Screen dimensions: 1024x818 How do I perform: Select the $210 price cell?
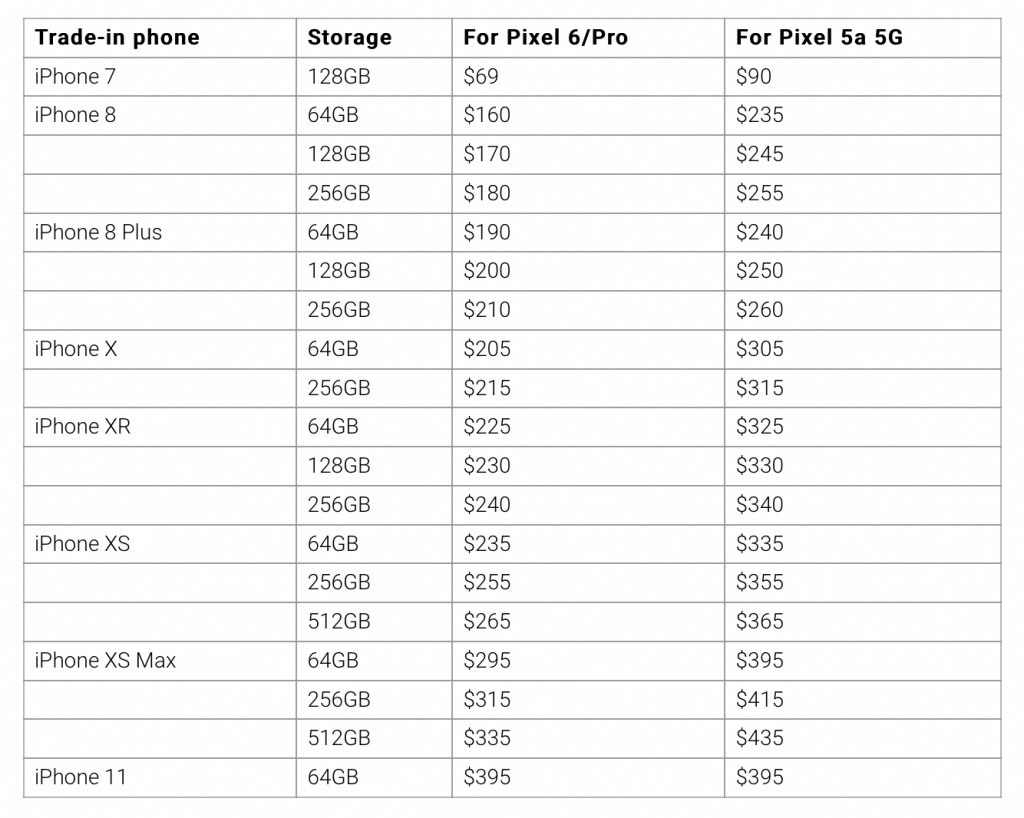487,310
